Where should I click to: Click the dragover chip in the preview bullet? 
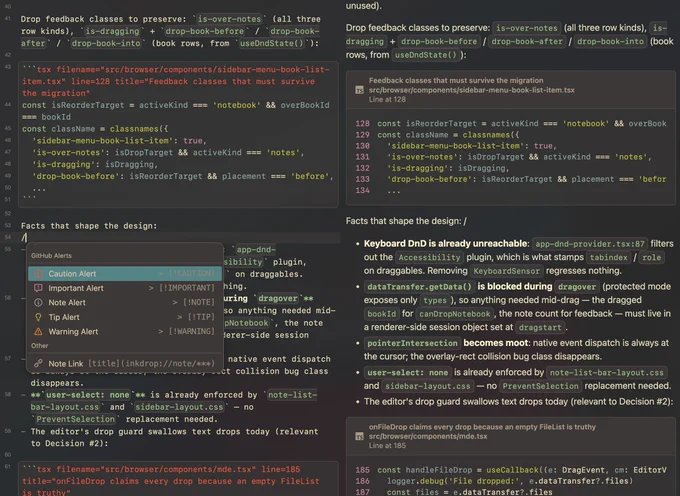tap(577, 287)
